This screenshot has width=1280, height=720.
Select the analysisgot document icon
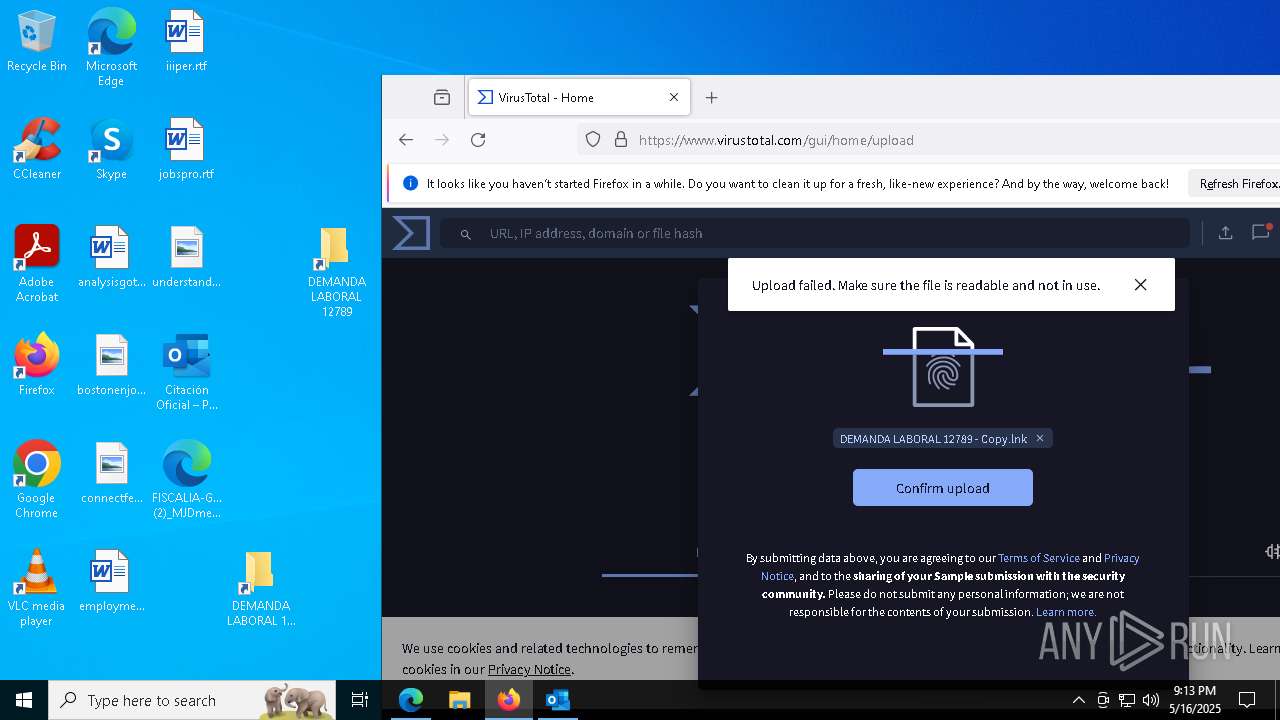[x=111, y=257]
